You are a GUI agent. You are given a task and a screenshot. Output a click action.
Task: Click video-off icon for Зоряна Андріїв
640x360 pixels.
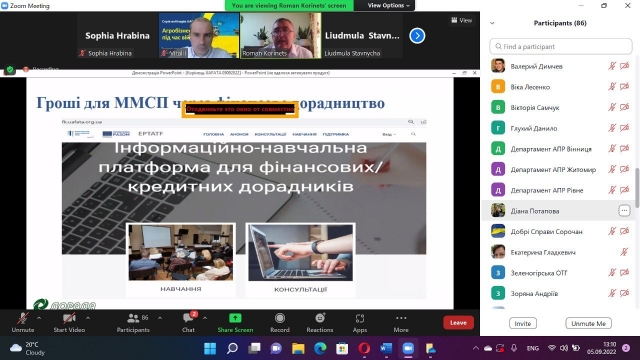pos(624,293)
